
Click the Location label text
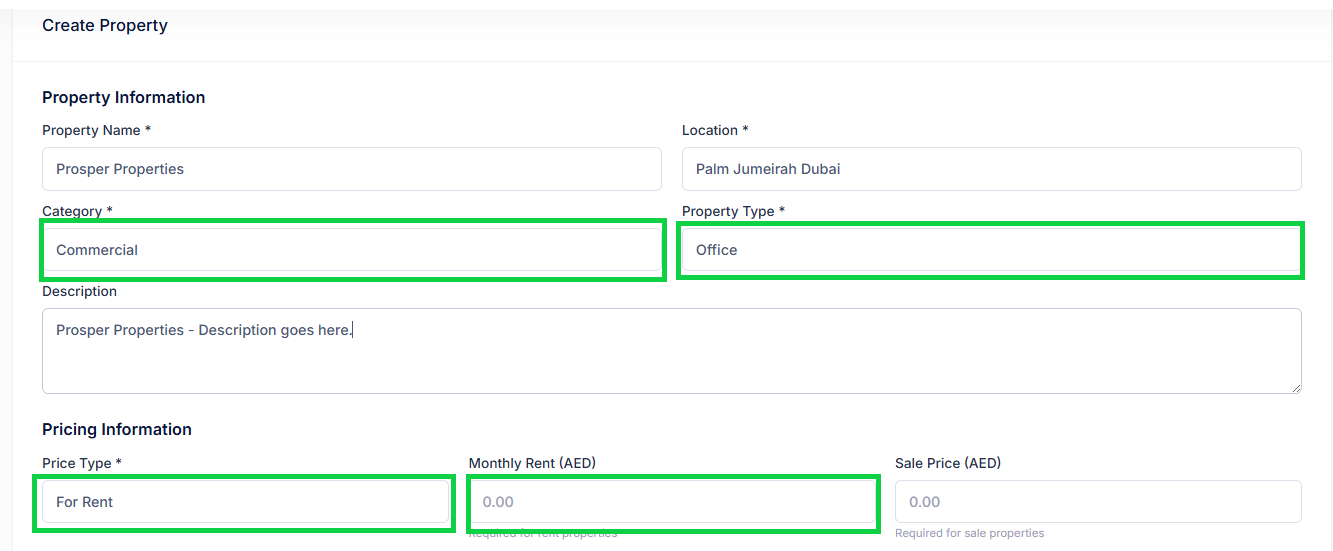(x=710, y=131)
